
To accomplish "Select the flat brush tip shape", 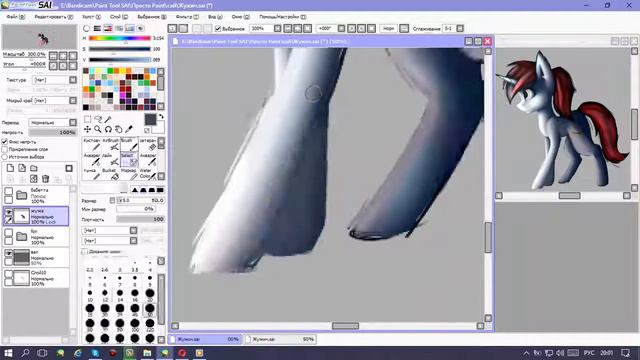I will (160, 190).
